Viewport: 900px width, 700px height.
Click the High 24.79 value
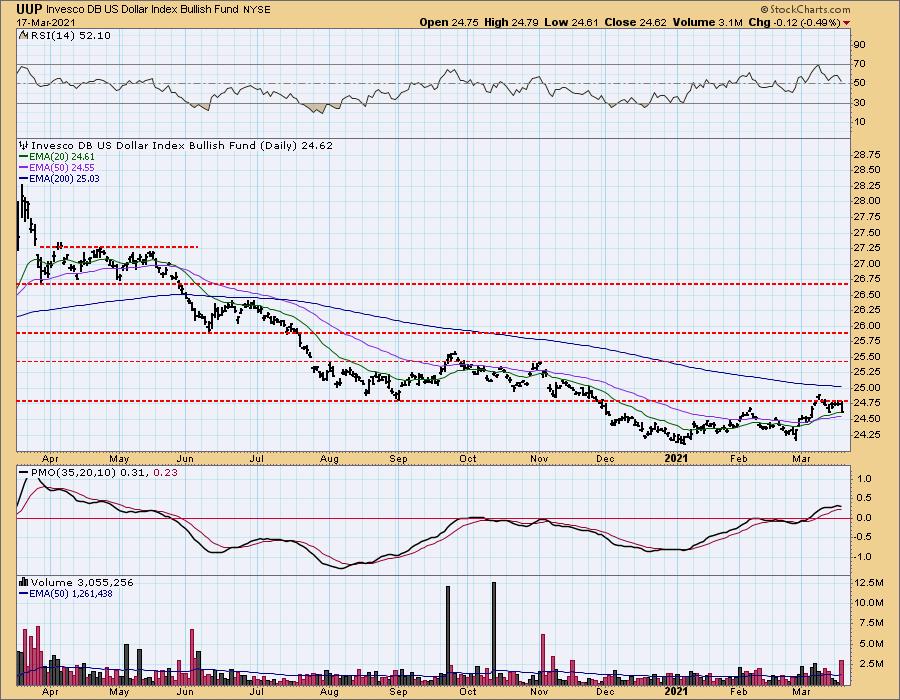point(511,22)
